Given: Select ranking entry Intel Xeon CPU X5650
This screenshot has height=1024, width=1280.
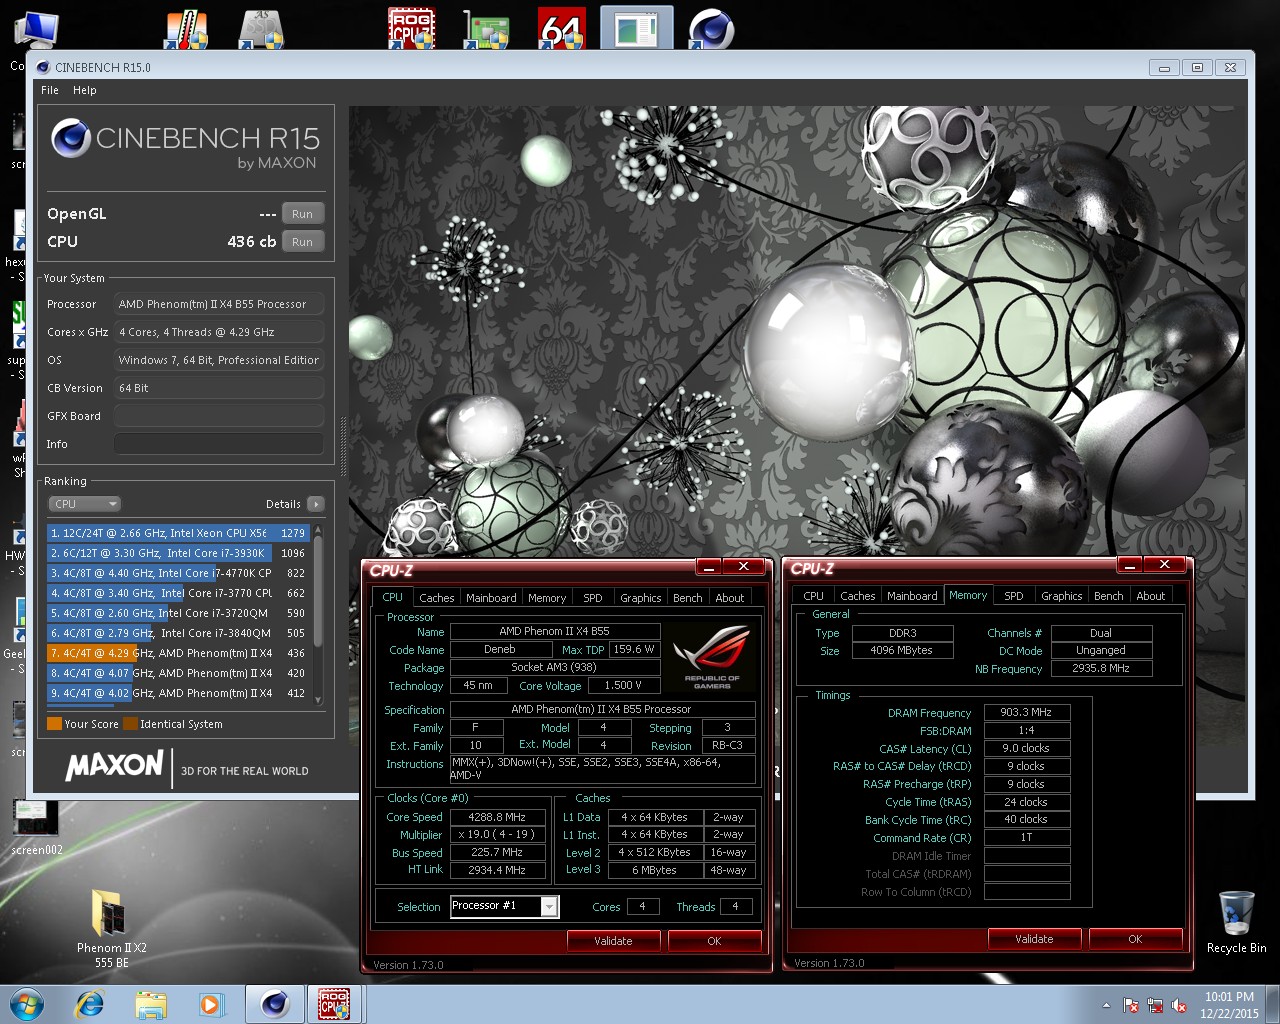Looking at the screenshot, I should (x=178, y=533).
